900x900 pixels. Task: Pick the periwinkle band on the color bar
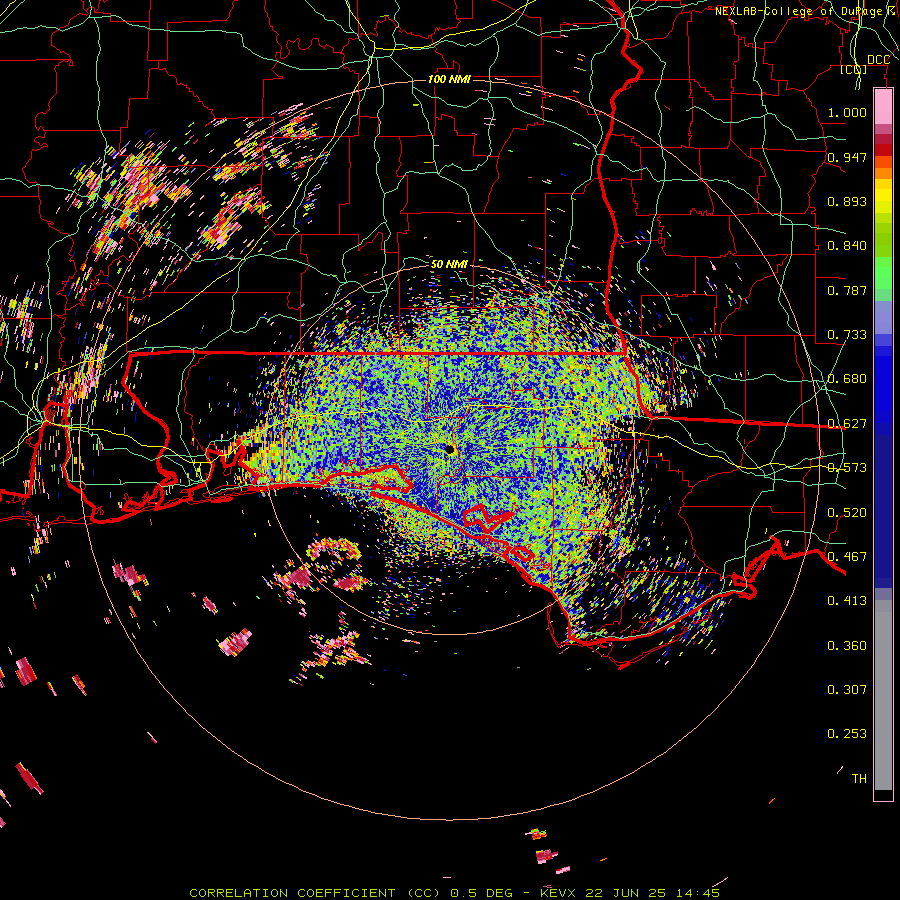click(883, 319)
